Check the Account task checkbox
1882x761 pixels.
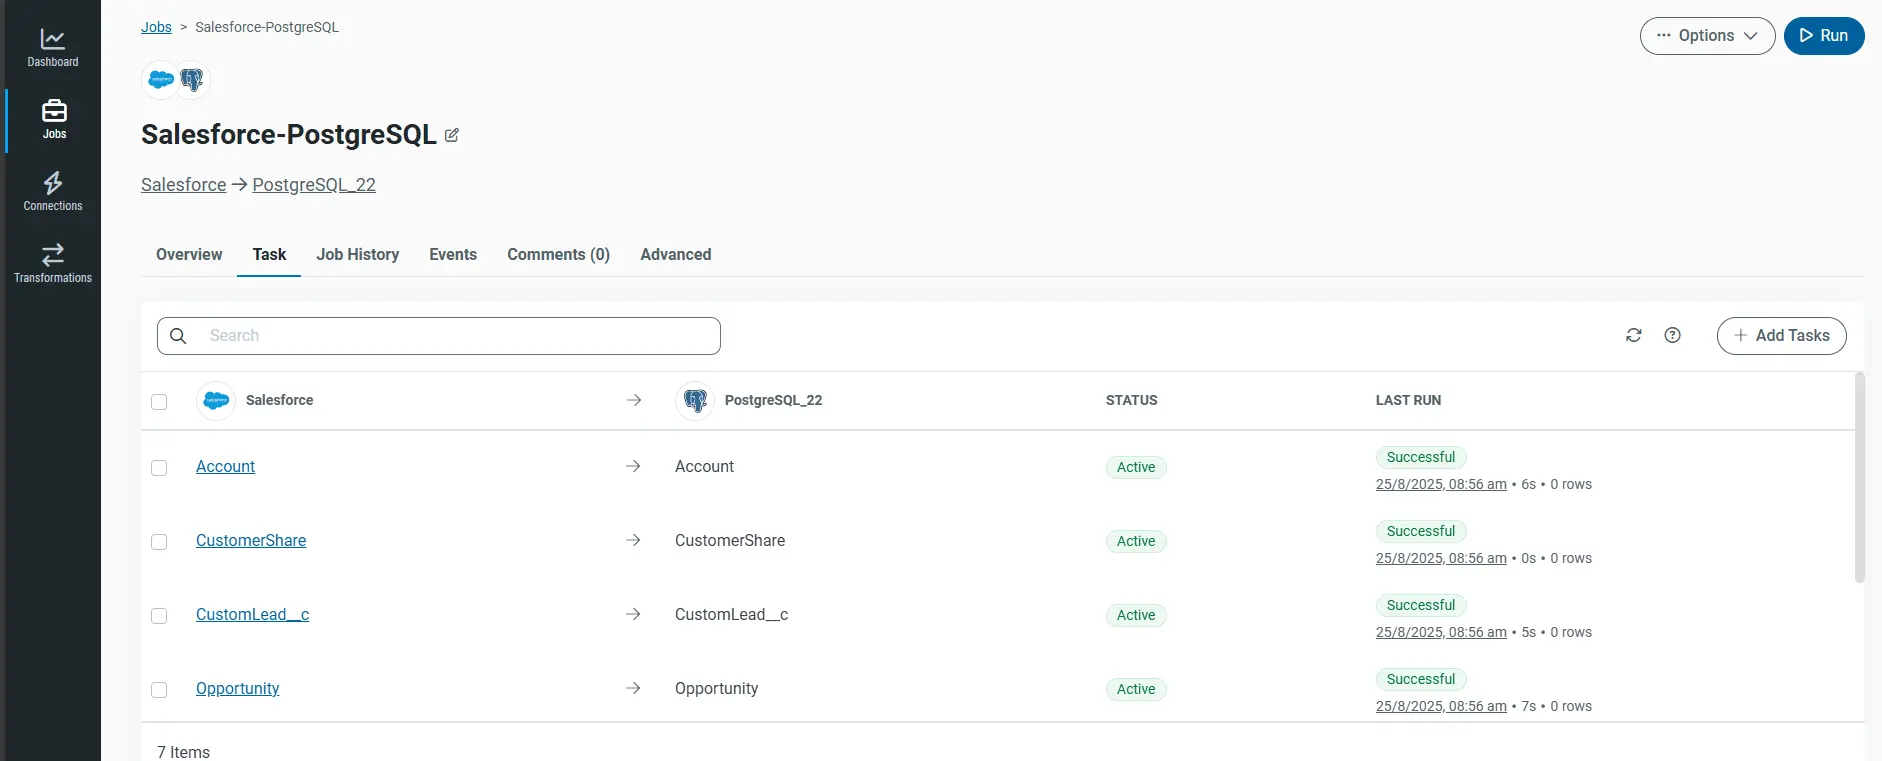159,468
